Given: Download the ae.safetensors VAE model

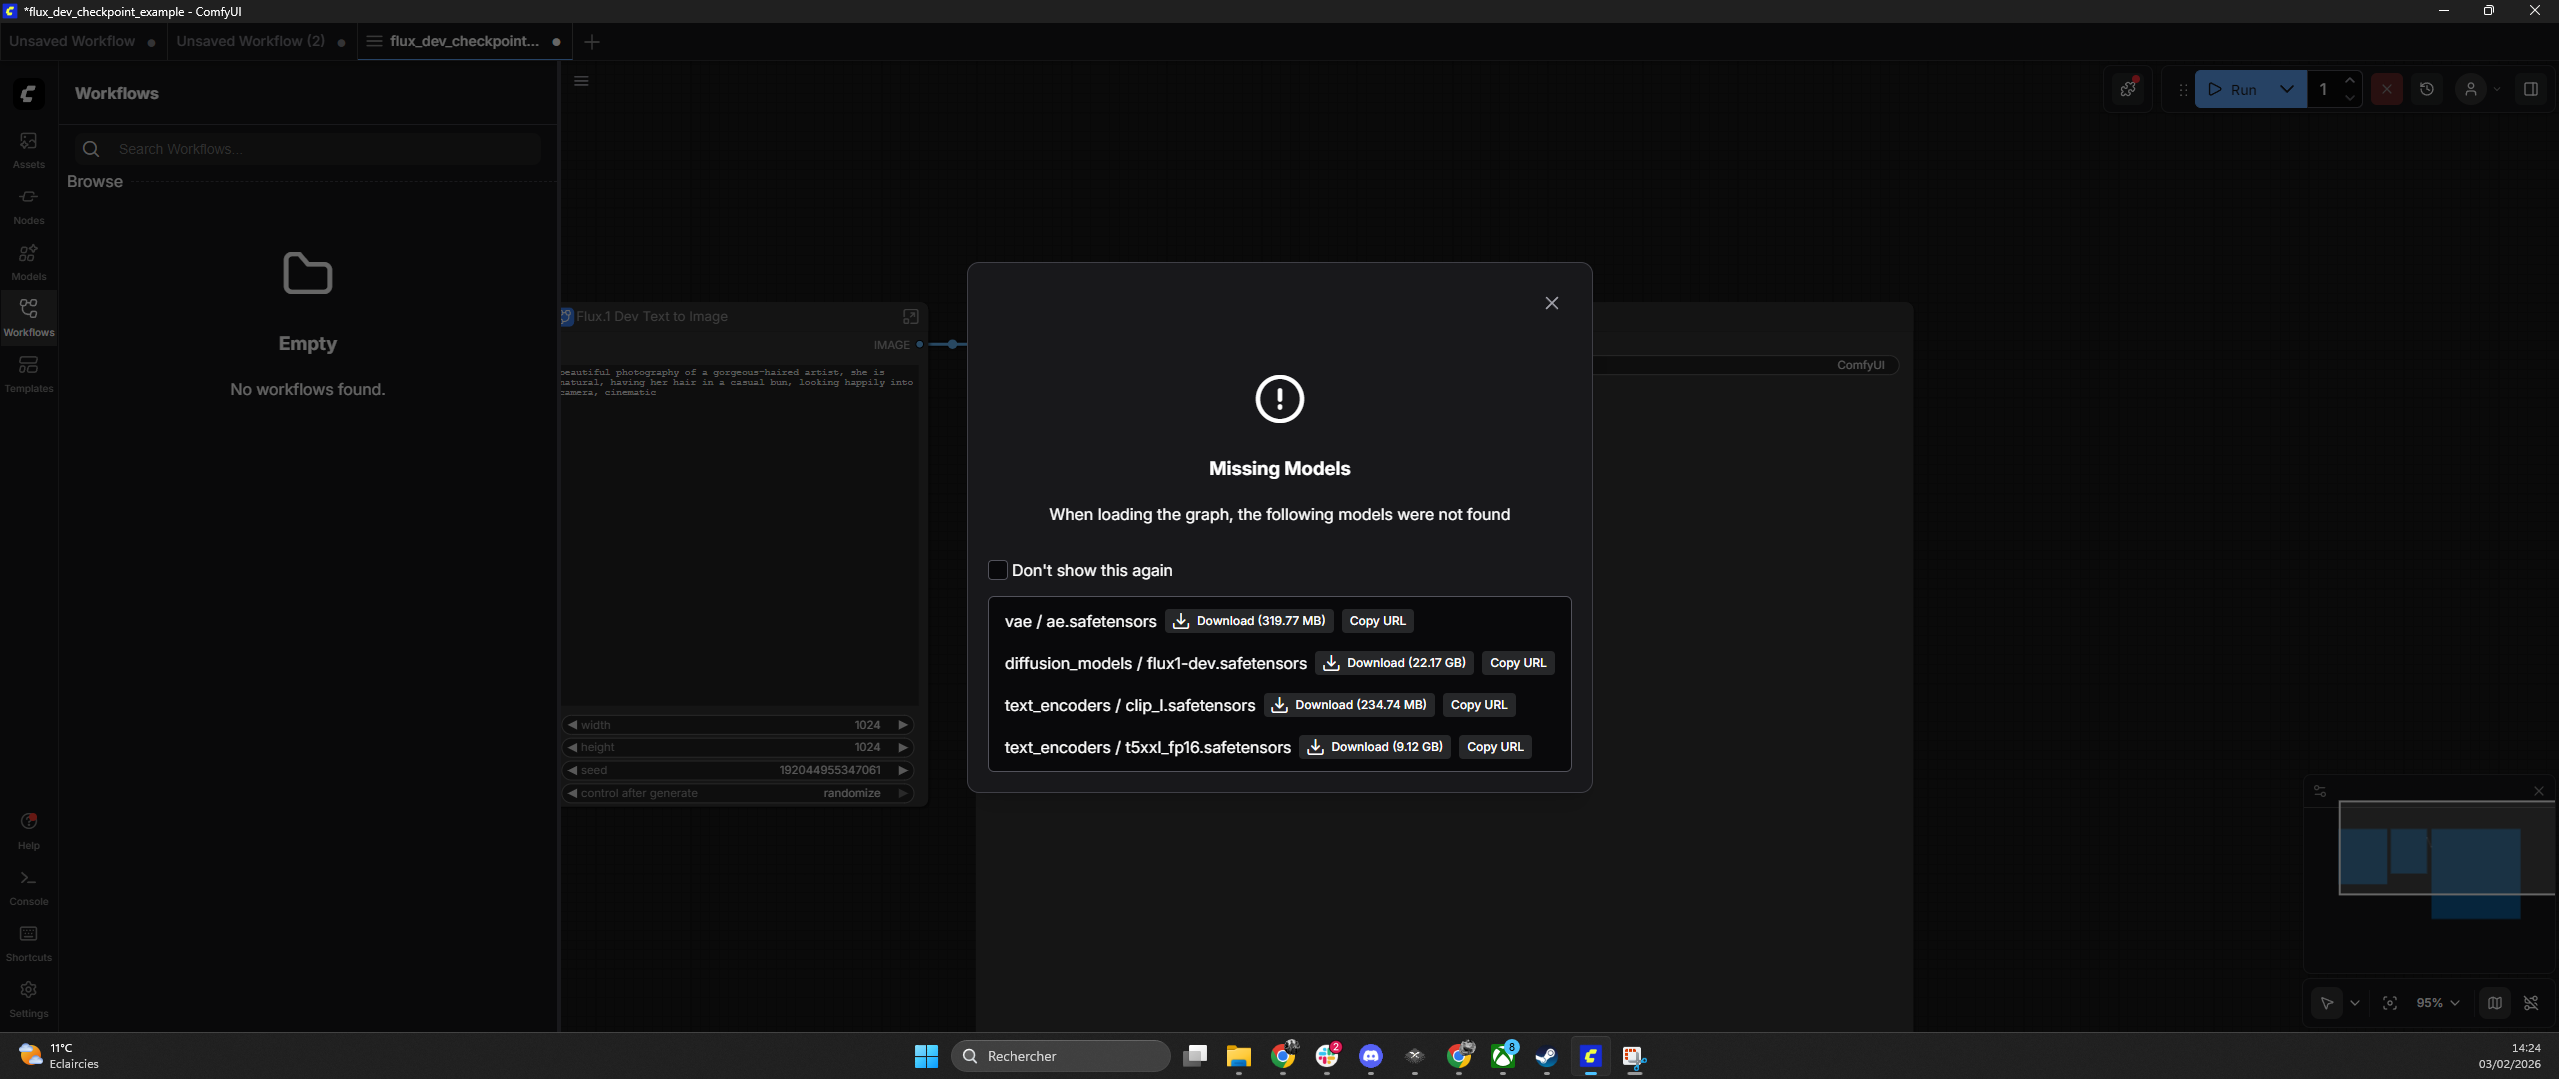Looking at the screenshot, I should point(1248,621).
